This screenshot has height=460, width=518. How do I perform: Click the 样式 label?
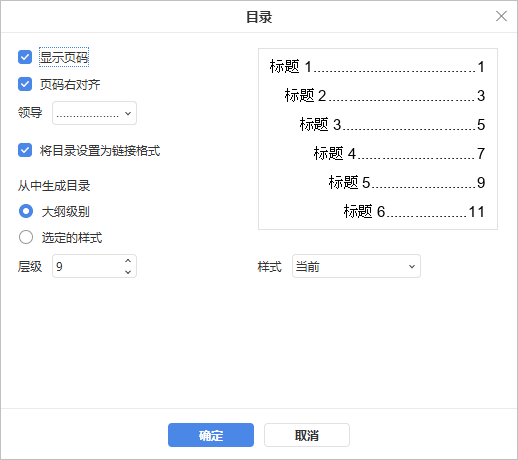click(270, 266)
